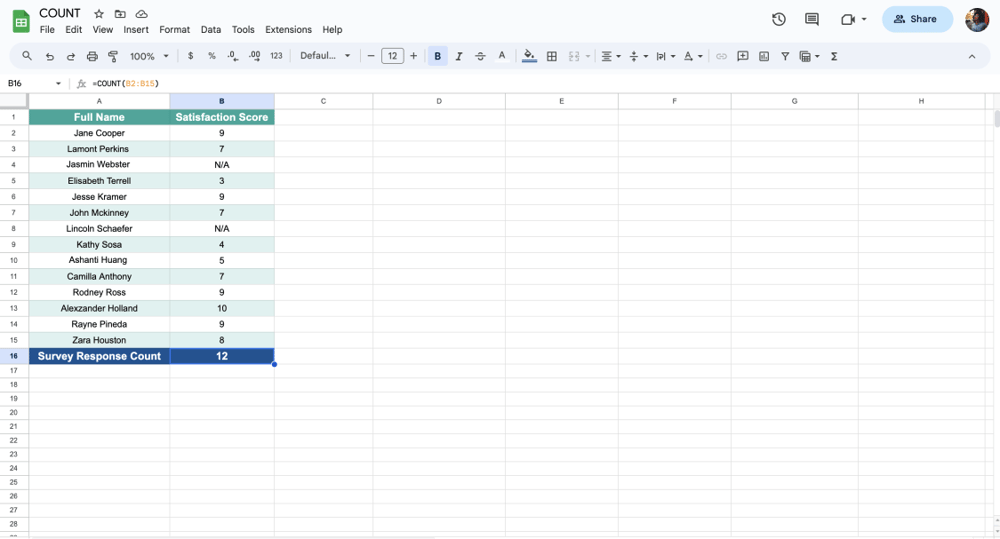
Task: Click the Share button
Action: pos(916,19)
